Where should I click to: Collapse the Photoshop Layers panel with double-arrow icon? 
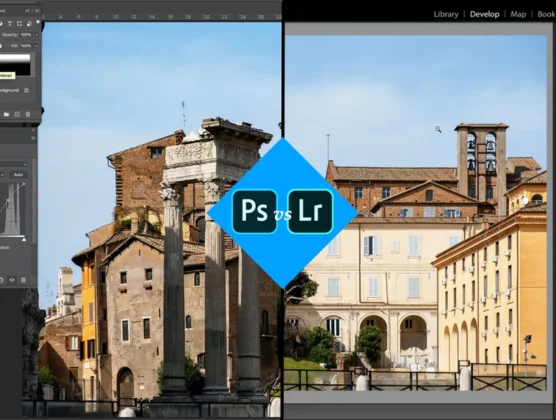(x=27, y=11)
